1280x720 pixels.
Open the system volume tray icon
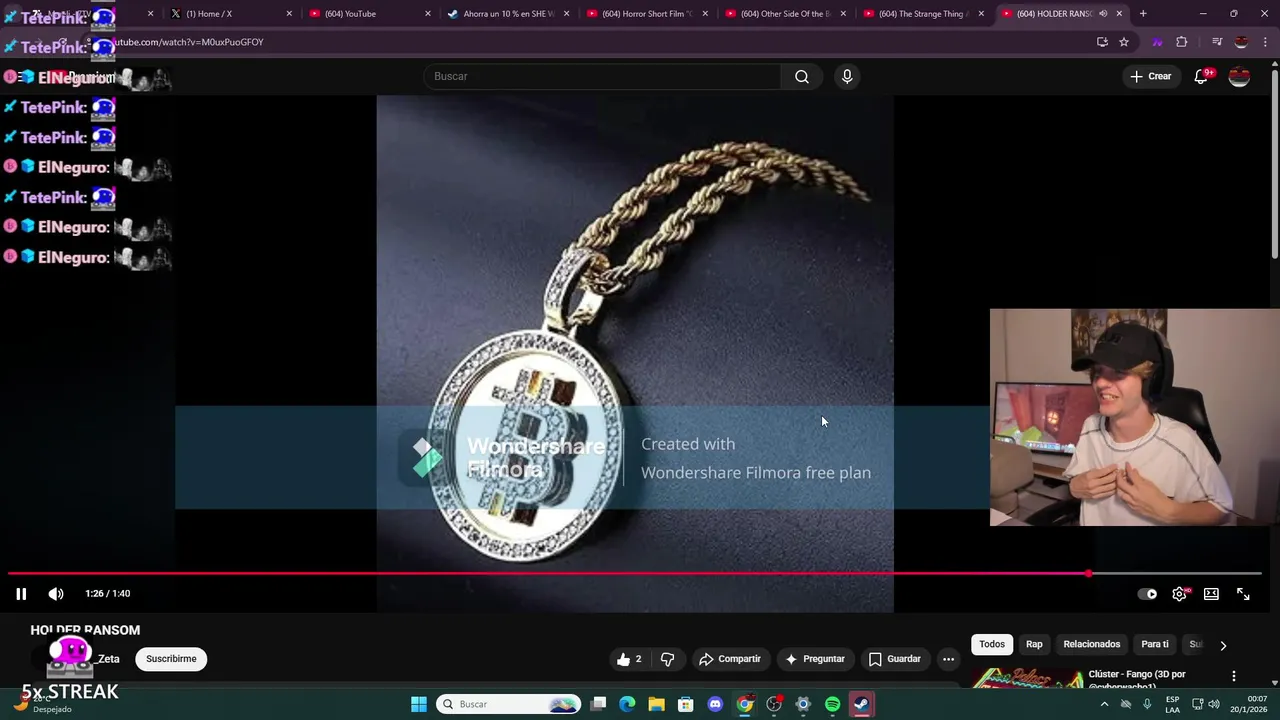pyautogui.click(x=1214, y=704)
